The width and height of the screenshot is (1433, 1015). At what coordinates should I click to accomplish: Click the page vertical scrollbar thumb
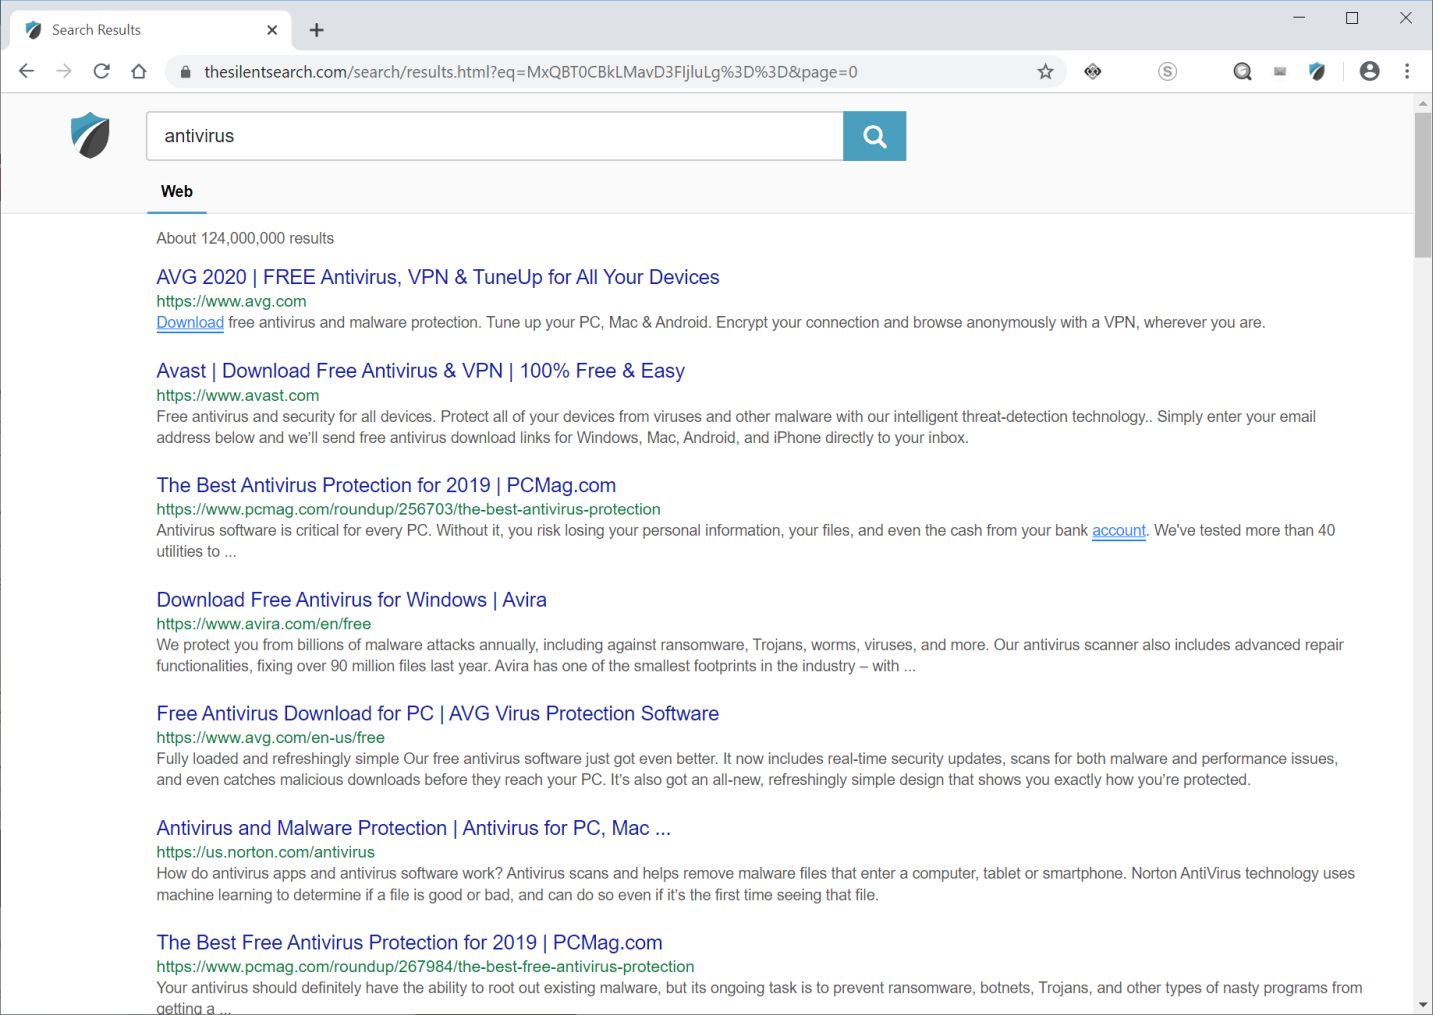coord(1423,185)
